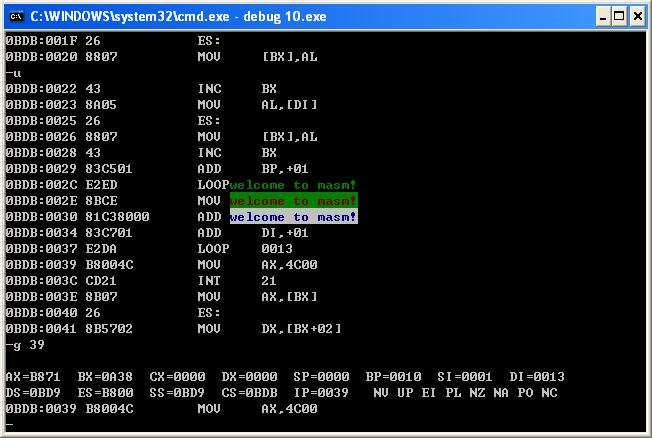This screenshot has width=652, height=438.
Task: Click 'MOV DX,[BX+02]' operand
Action: (x=301, y=329)
